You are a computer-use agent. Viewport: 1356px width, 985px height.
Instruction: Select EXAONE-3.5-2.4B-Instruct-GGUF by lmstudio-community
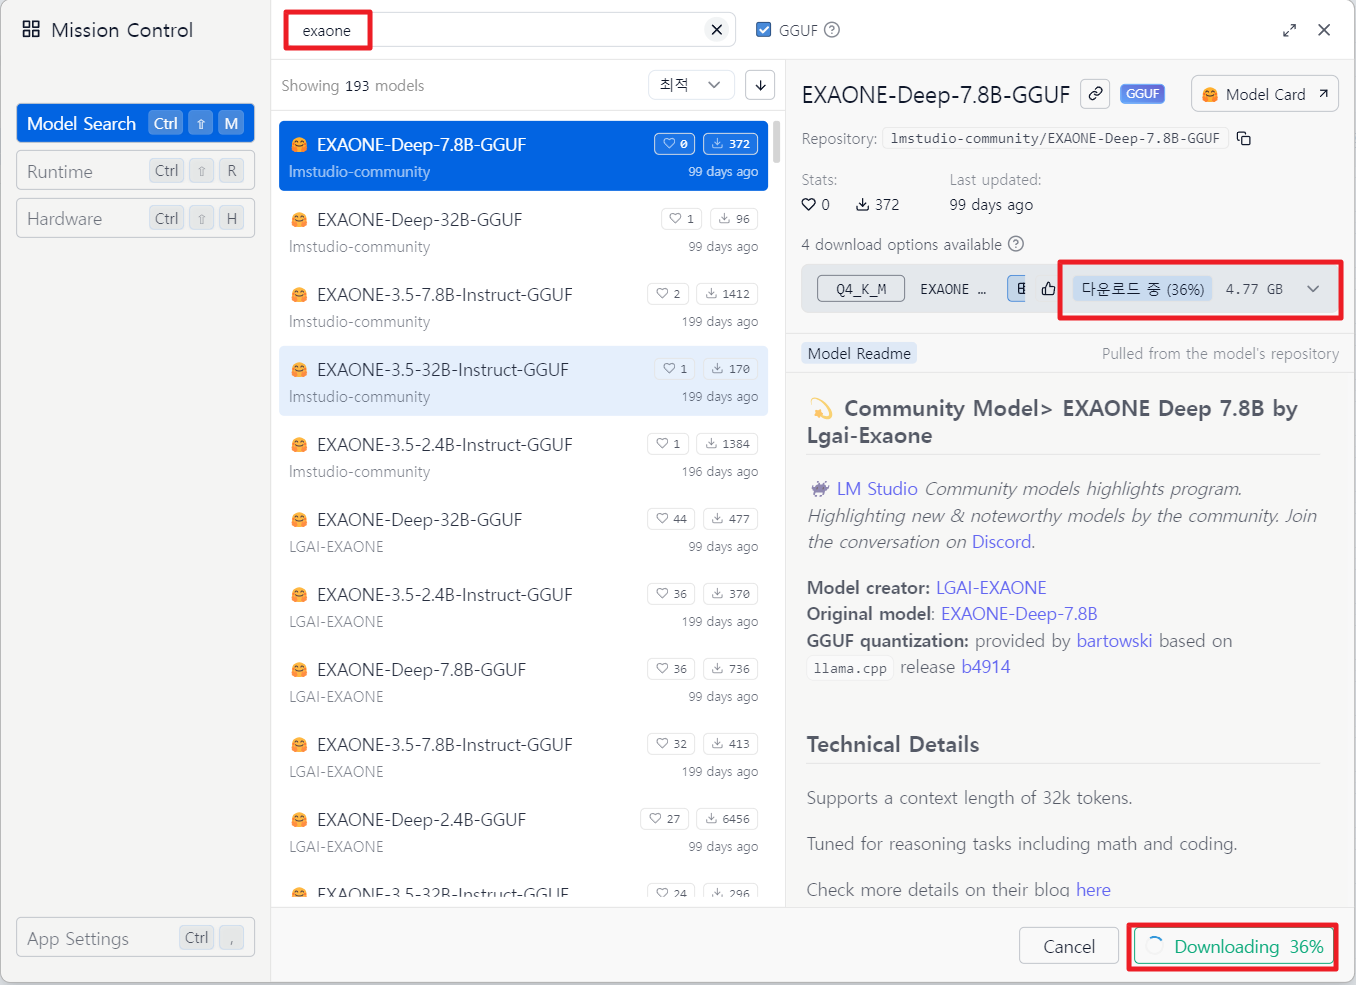[523, 456]
